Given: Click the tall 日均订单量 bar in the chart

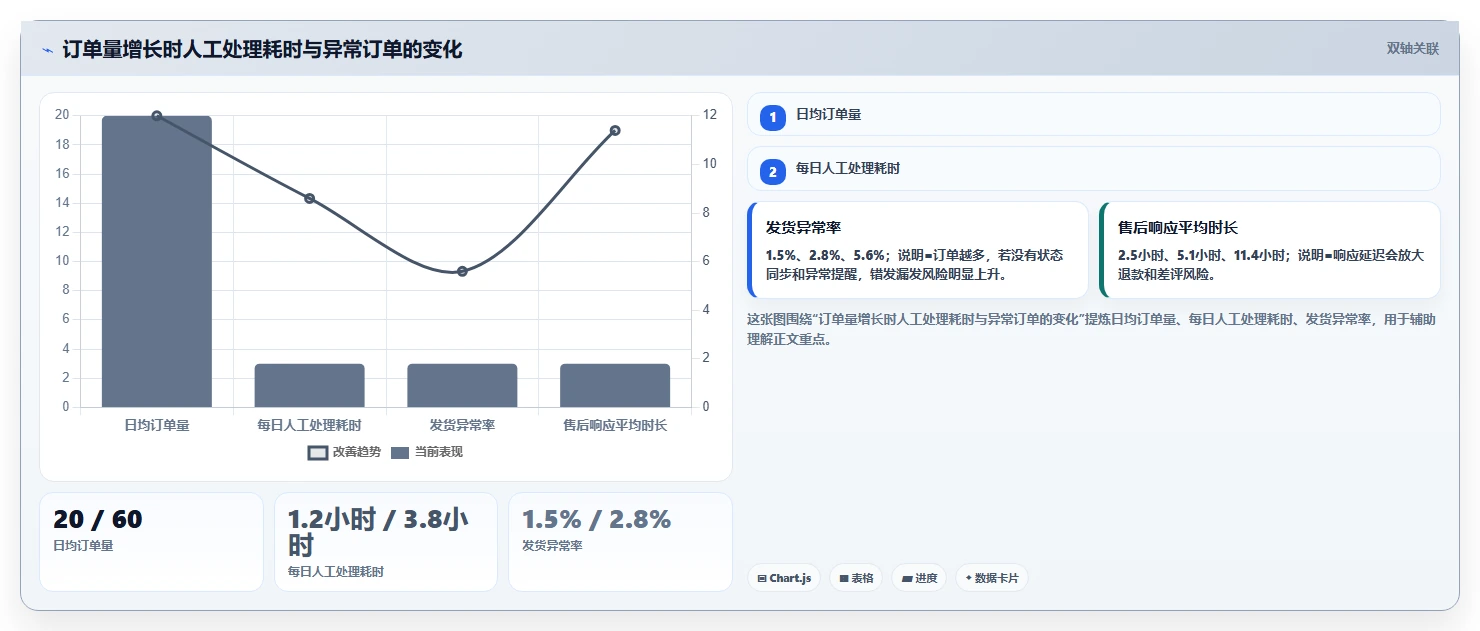Looking at the screenshot, I should (157, 261).
